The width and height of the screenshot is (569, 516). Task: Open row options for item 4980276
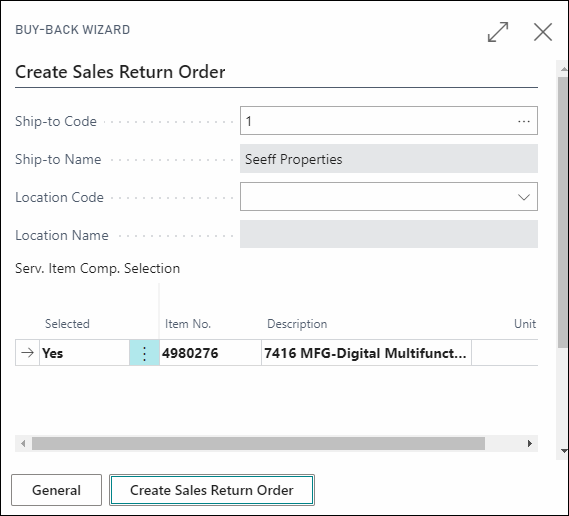click(144, 353)
